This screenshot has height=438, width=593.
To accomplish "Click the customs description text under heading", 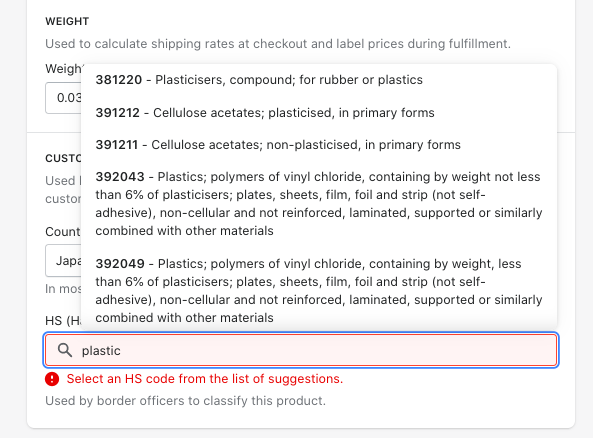I will pyautogui.click(x=63, y=189).
